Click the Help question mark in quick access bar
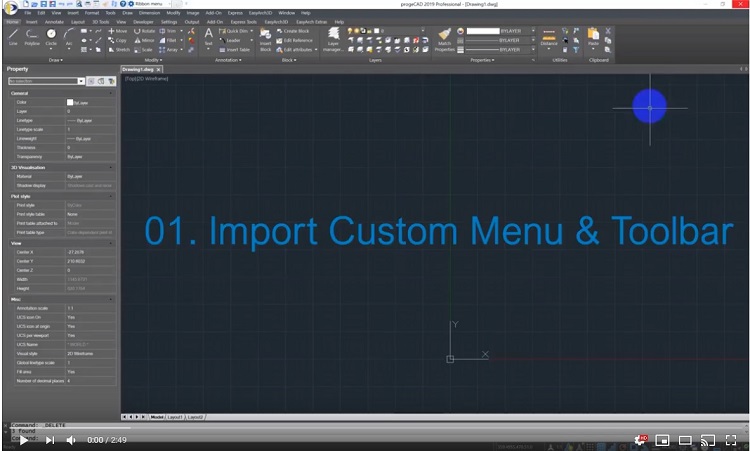 pos(123,4)
